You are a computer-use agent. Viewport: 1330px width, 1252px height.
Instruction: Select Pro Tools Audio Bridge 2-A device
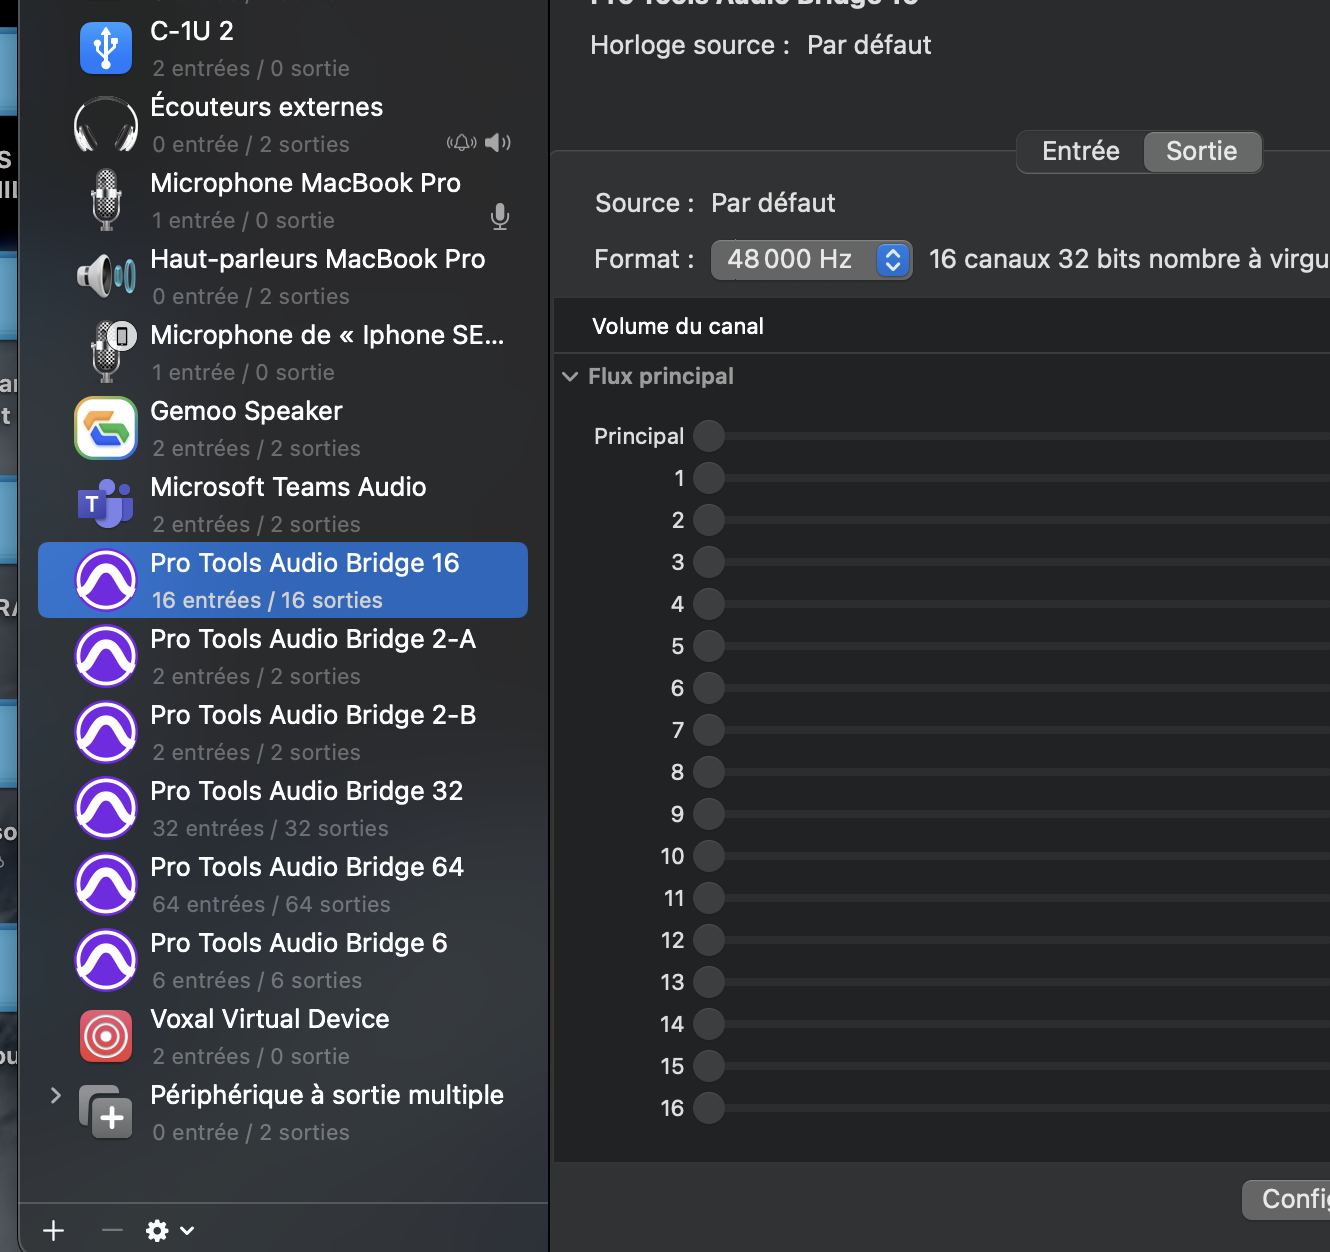tap(312, 656)
